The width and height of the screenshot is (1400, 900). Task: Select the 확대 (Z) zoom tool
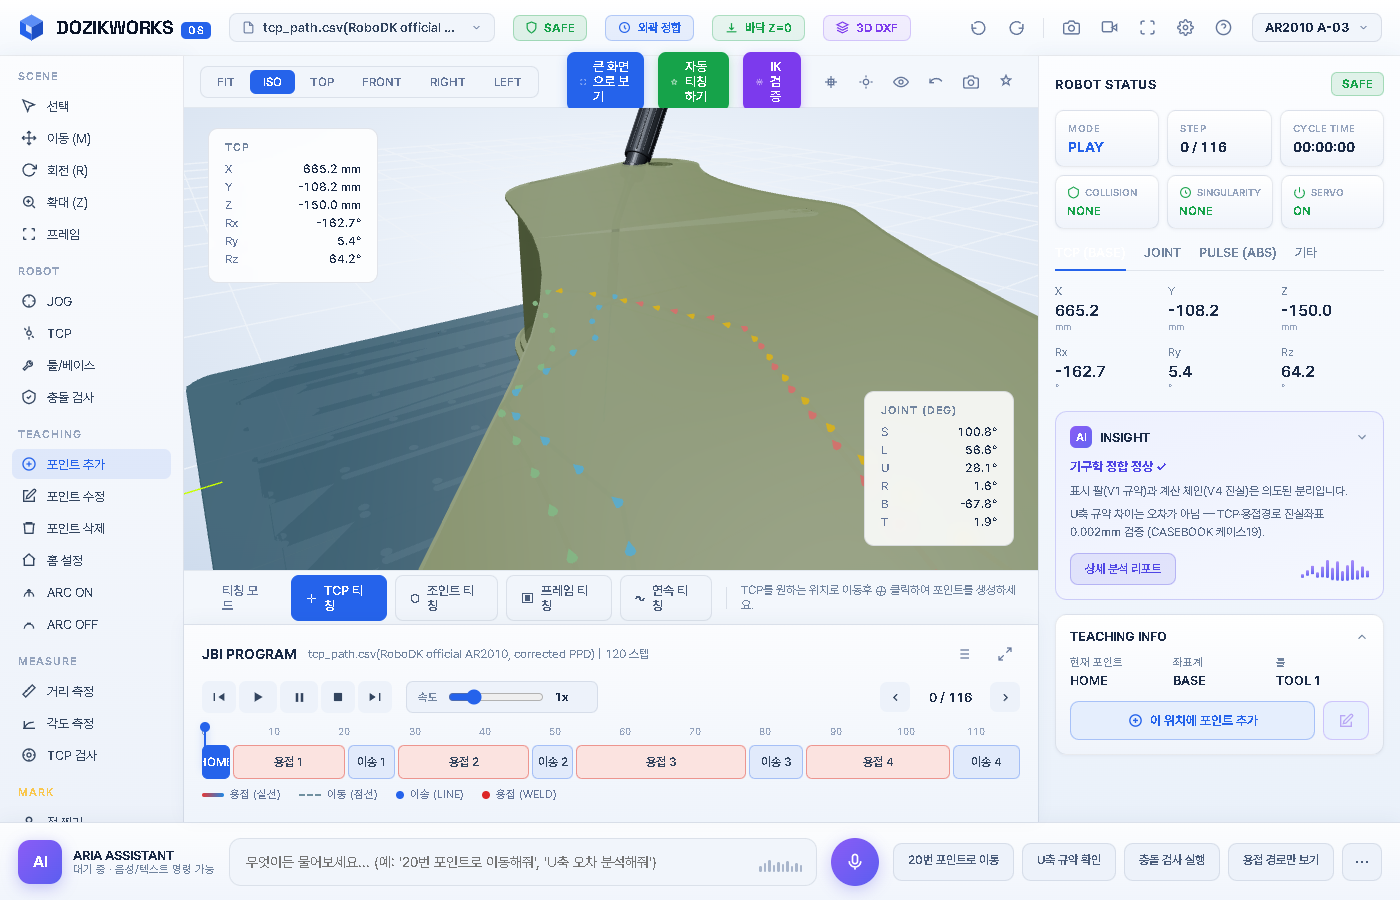click(x=91, y=202)
